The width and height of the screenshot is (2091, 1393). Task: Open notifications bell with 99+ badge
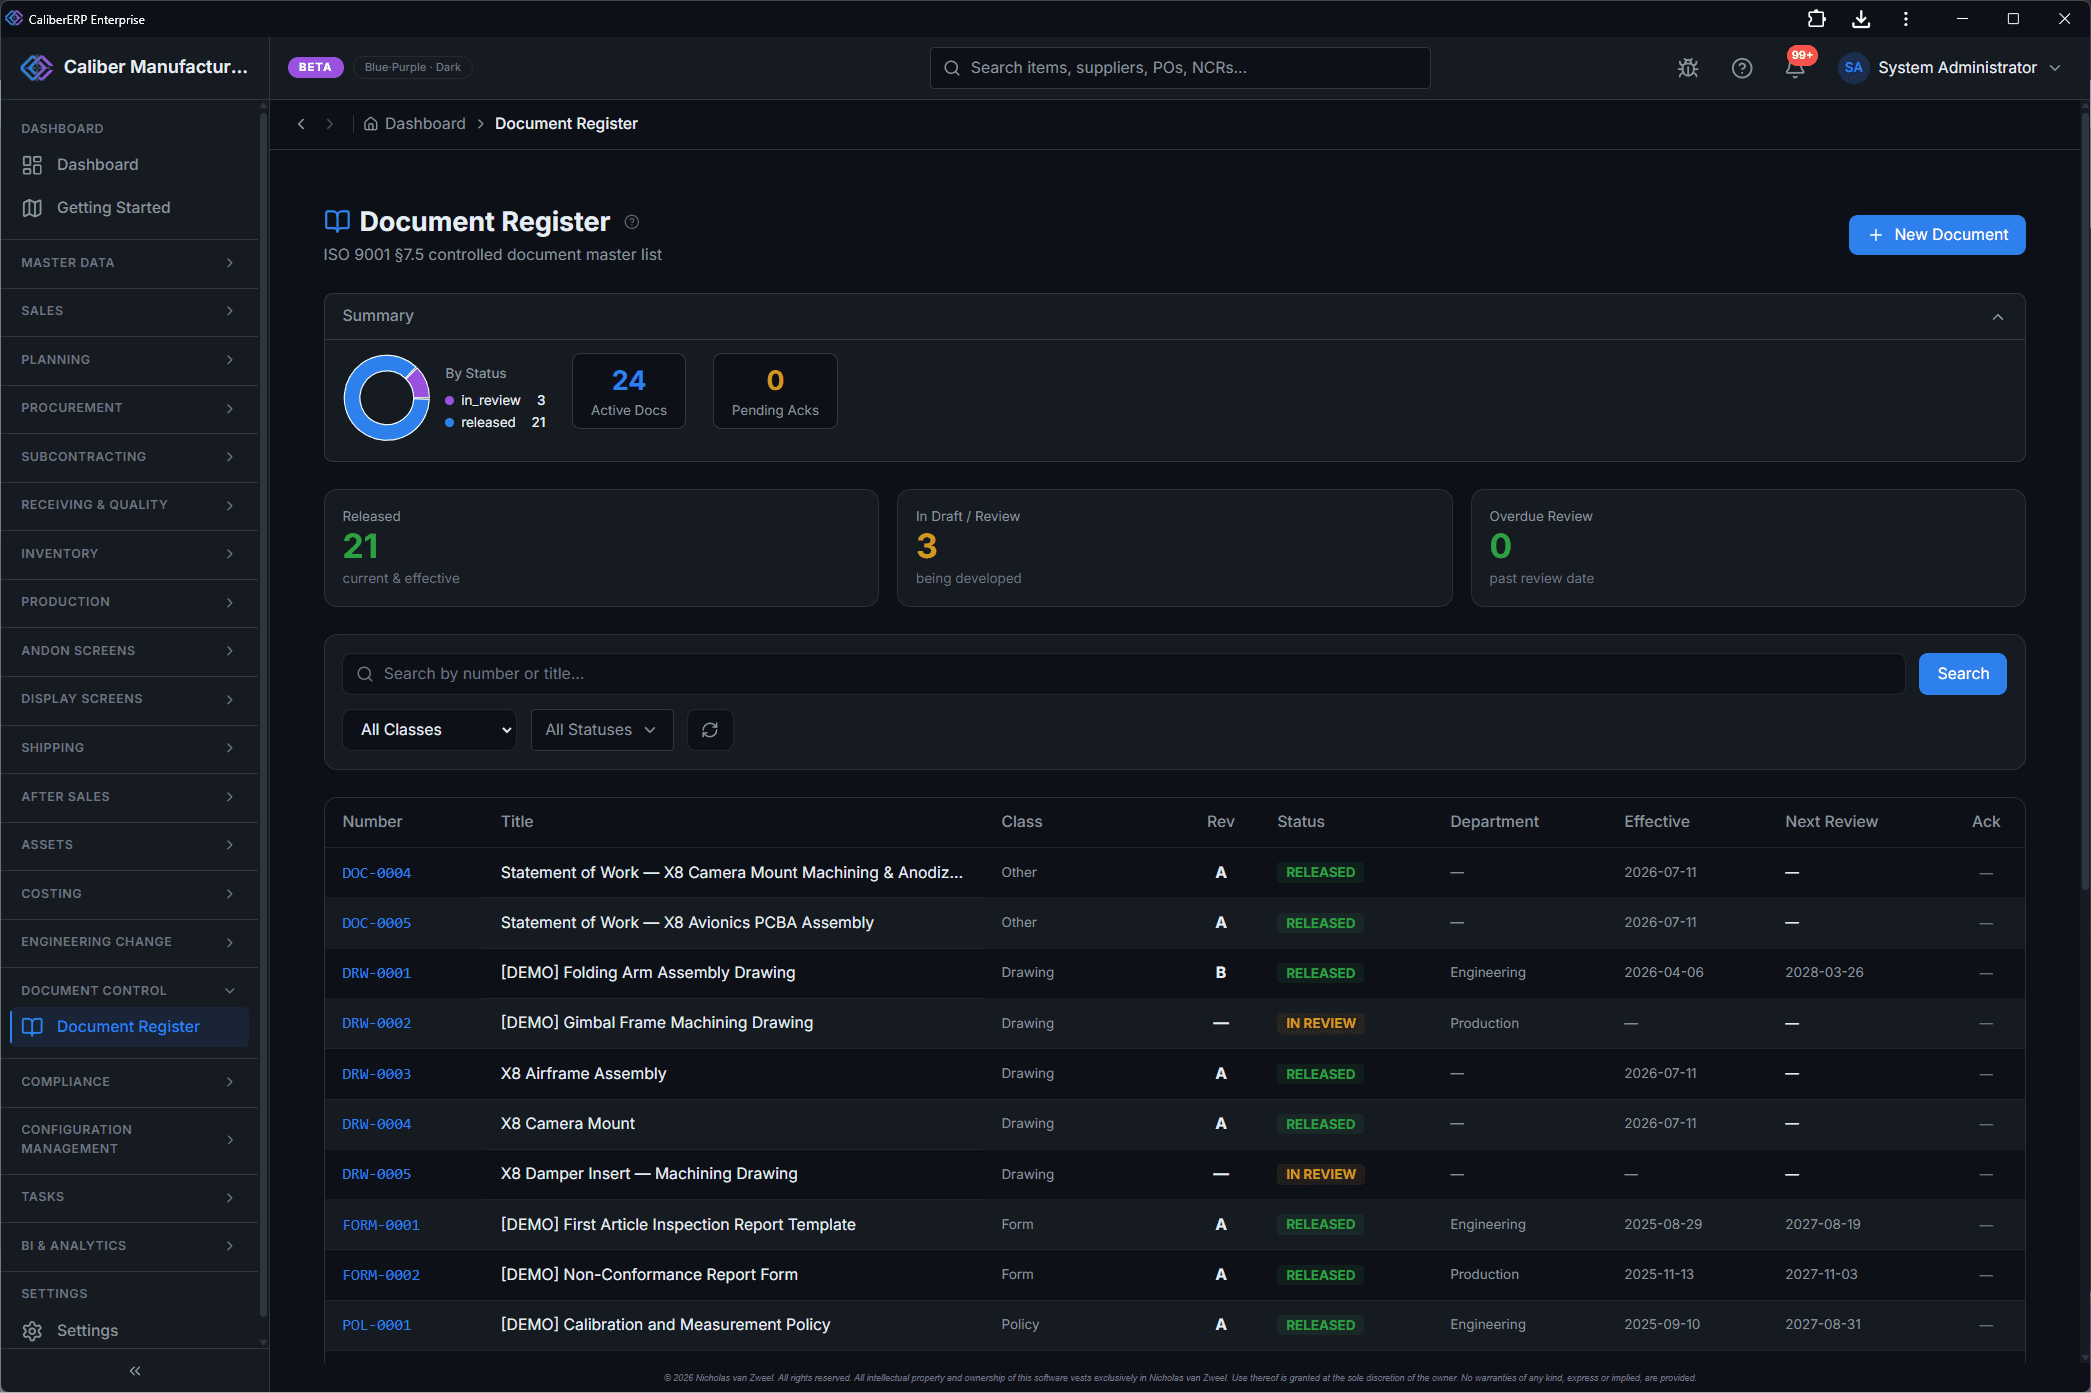coord(1796,67)
